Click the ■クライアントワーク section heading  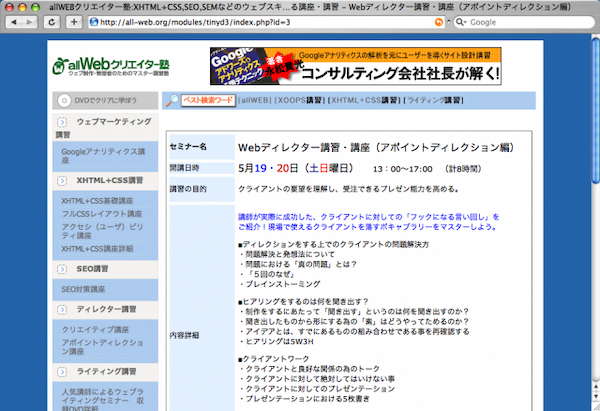(274, 359)
